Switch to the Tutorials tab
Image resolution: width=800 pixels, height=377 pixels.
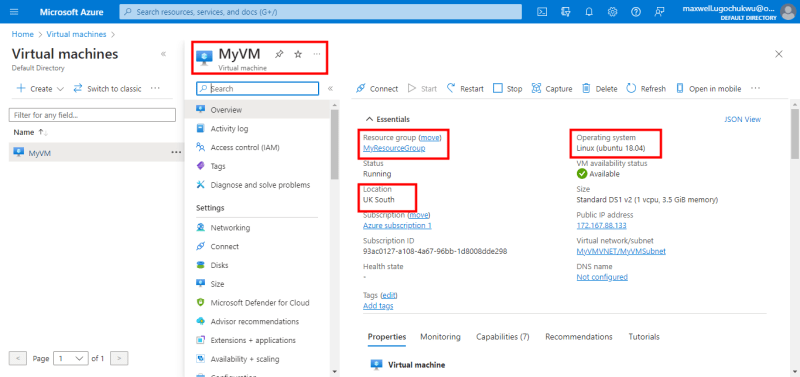644,337
